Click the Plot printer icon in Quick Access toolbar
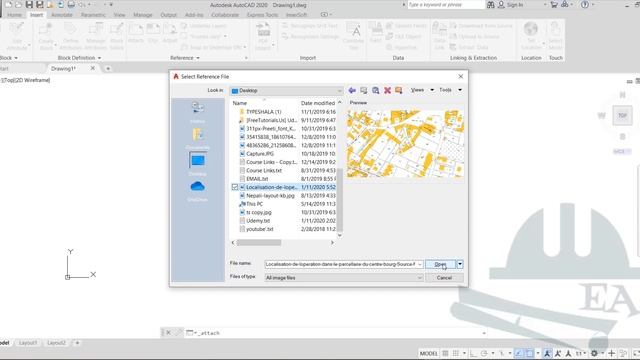Screen dimensions: 640x360 pos(71,4)
